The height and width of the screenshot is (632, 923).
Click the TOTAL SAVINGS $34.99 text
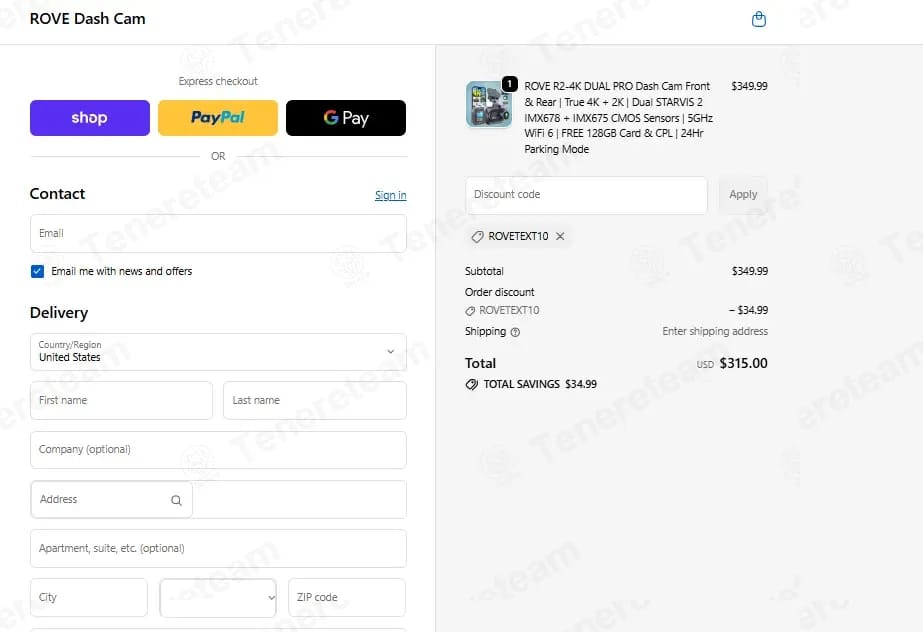coord(540,384)
